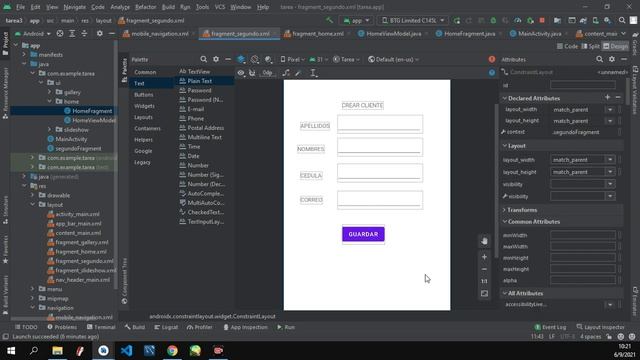Search in the Palette panel
The image size is (640, 360).
(203, 60)
